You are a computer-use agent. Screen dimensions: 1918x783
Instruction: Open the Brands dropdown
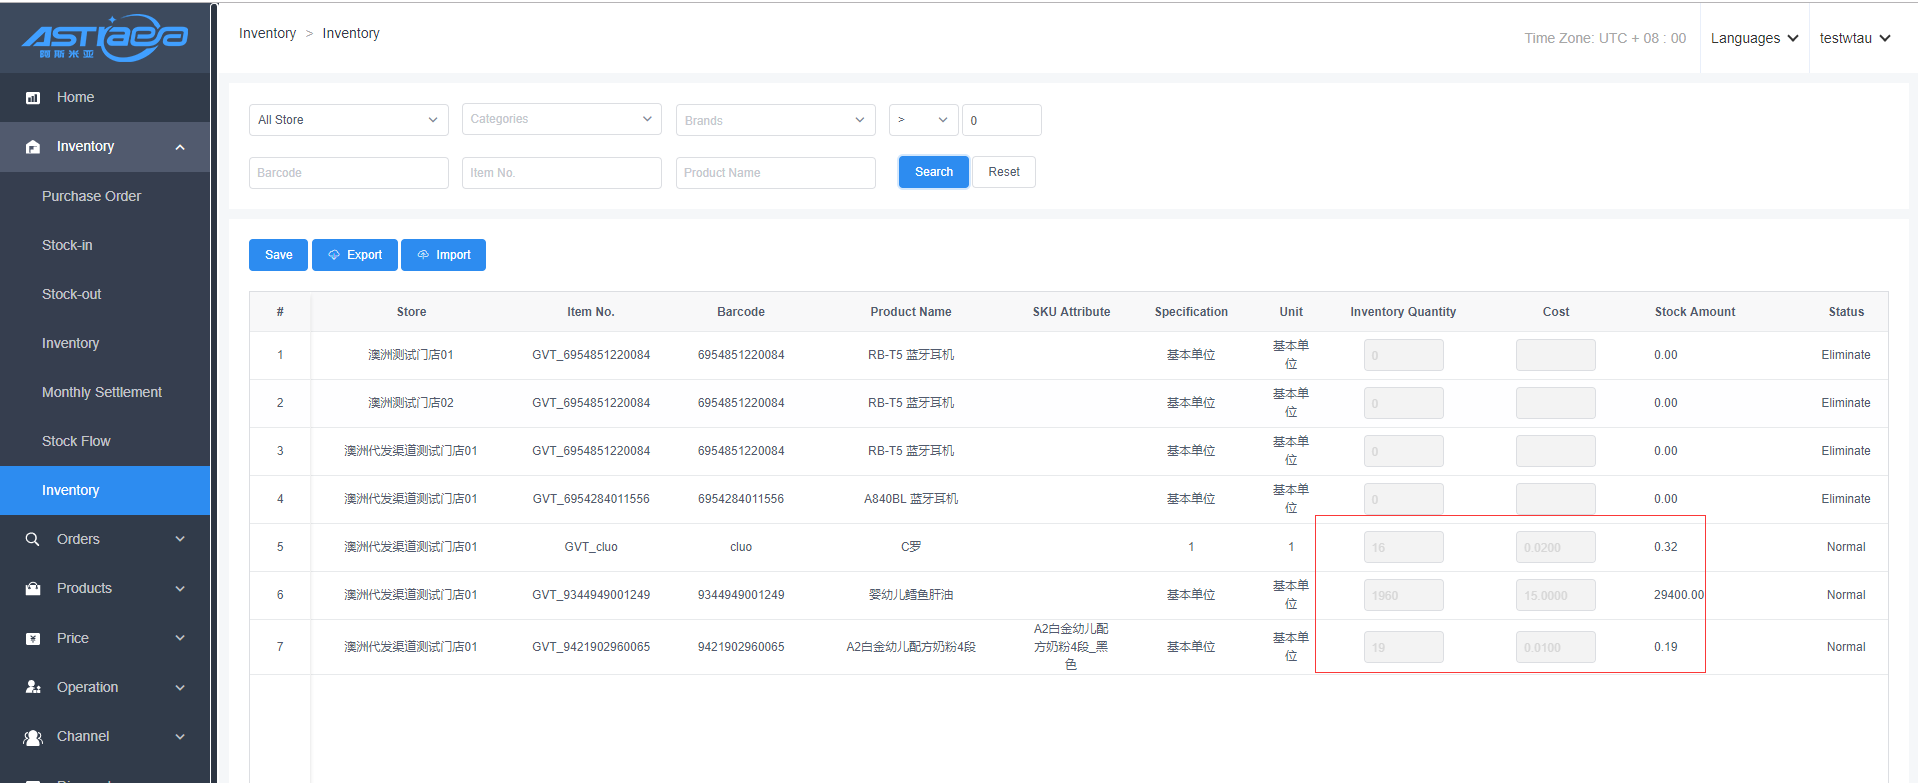pyautogui.click(x=775, y=120)
